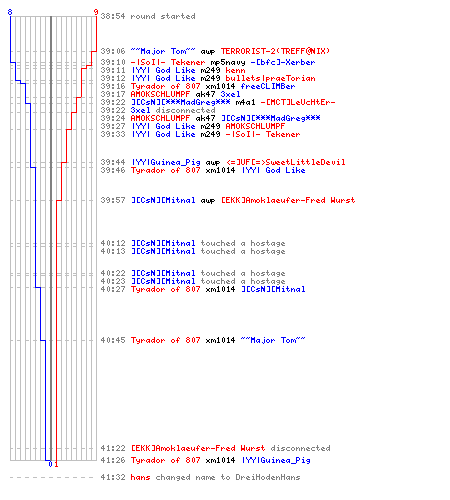Click 'hans' name in 41:32 rename entry

[x=140, y=477]
